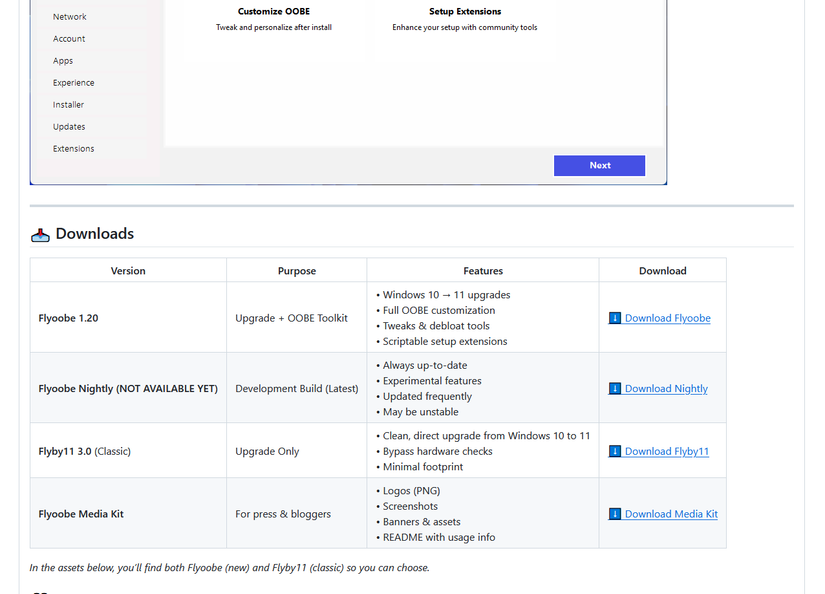This screenshot has width=825, height=594.
Task: Click the Features column header
Action: [483, 271]
